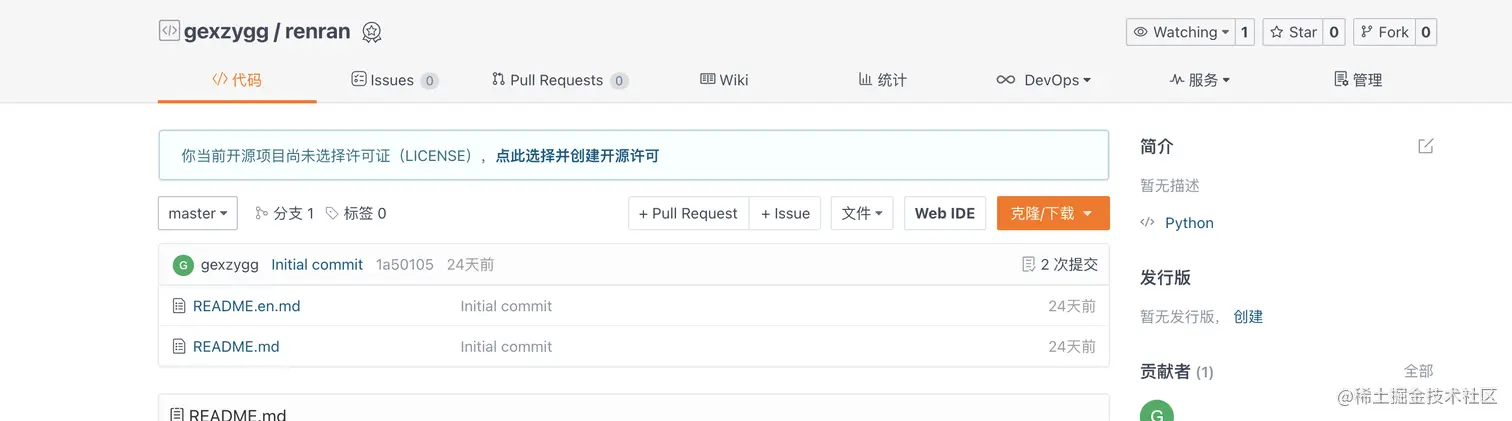Click the contributor avatar under 贡献者
This screenshot has width=1512, height=421.
pos(1157,412)
